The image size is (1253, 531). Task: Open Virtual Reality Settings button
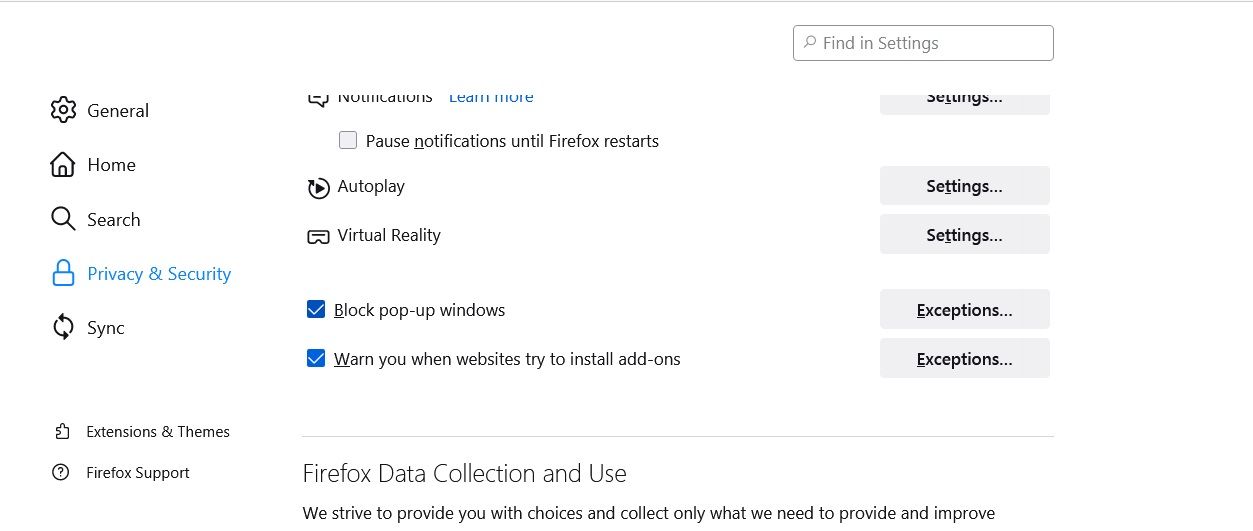point(964,235)
